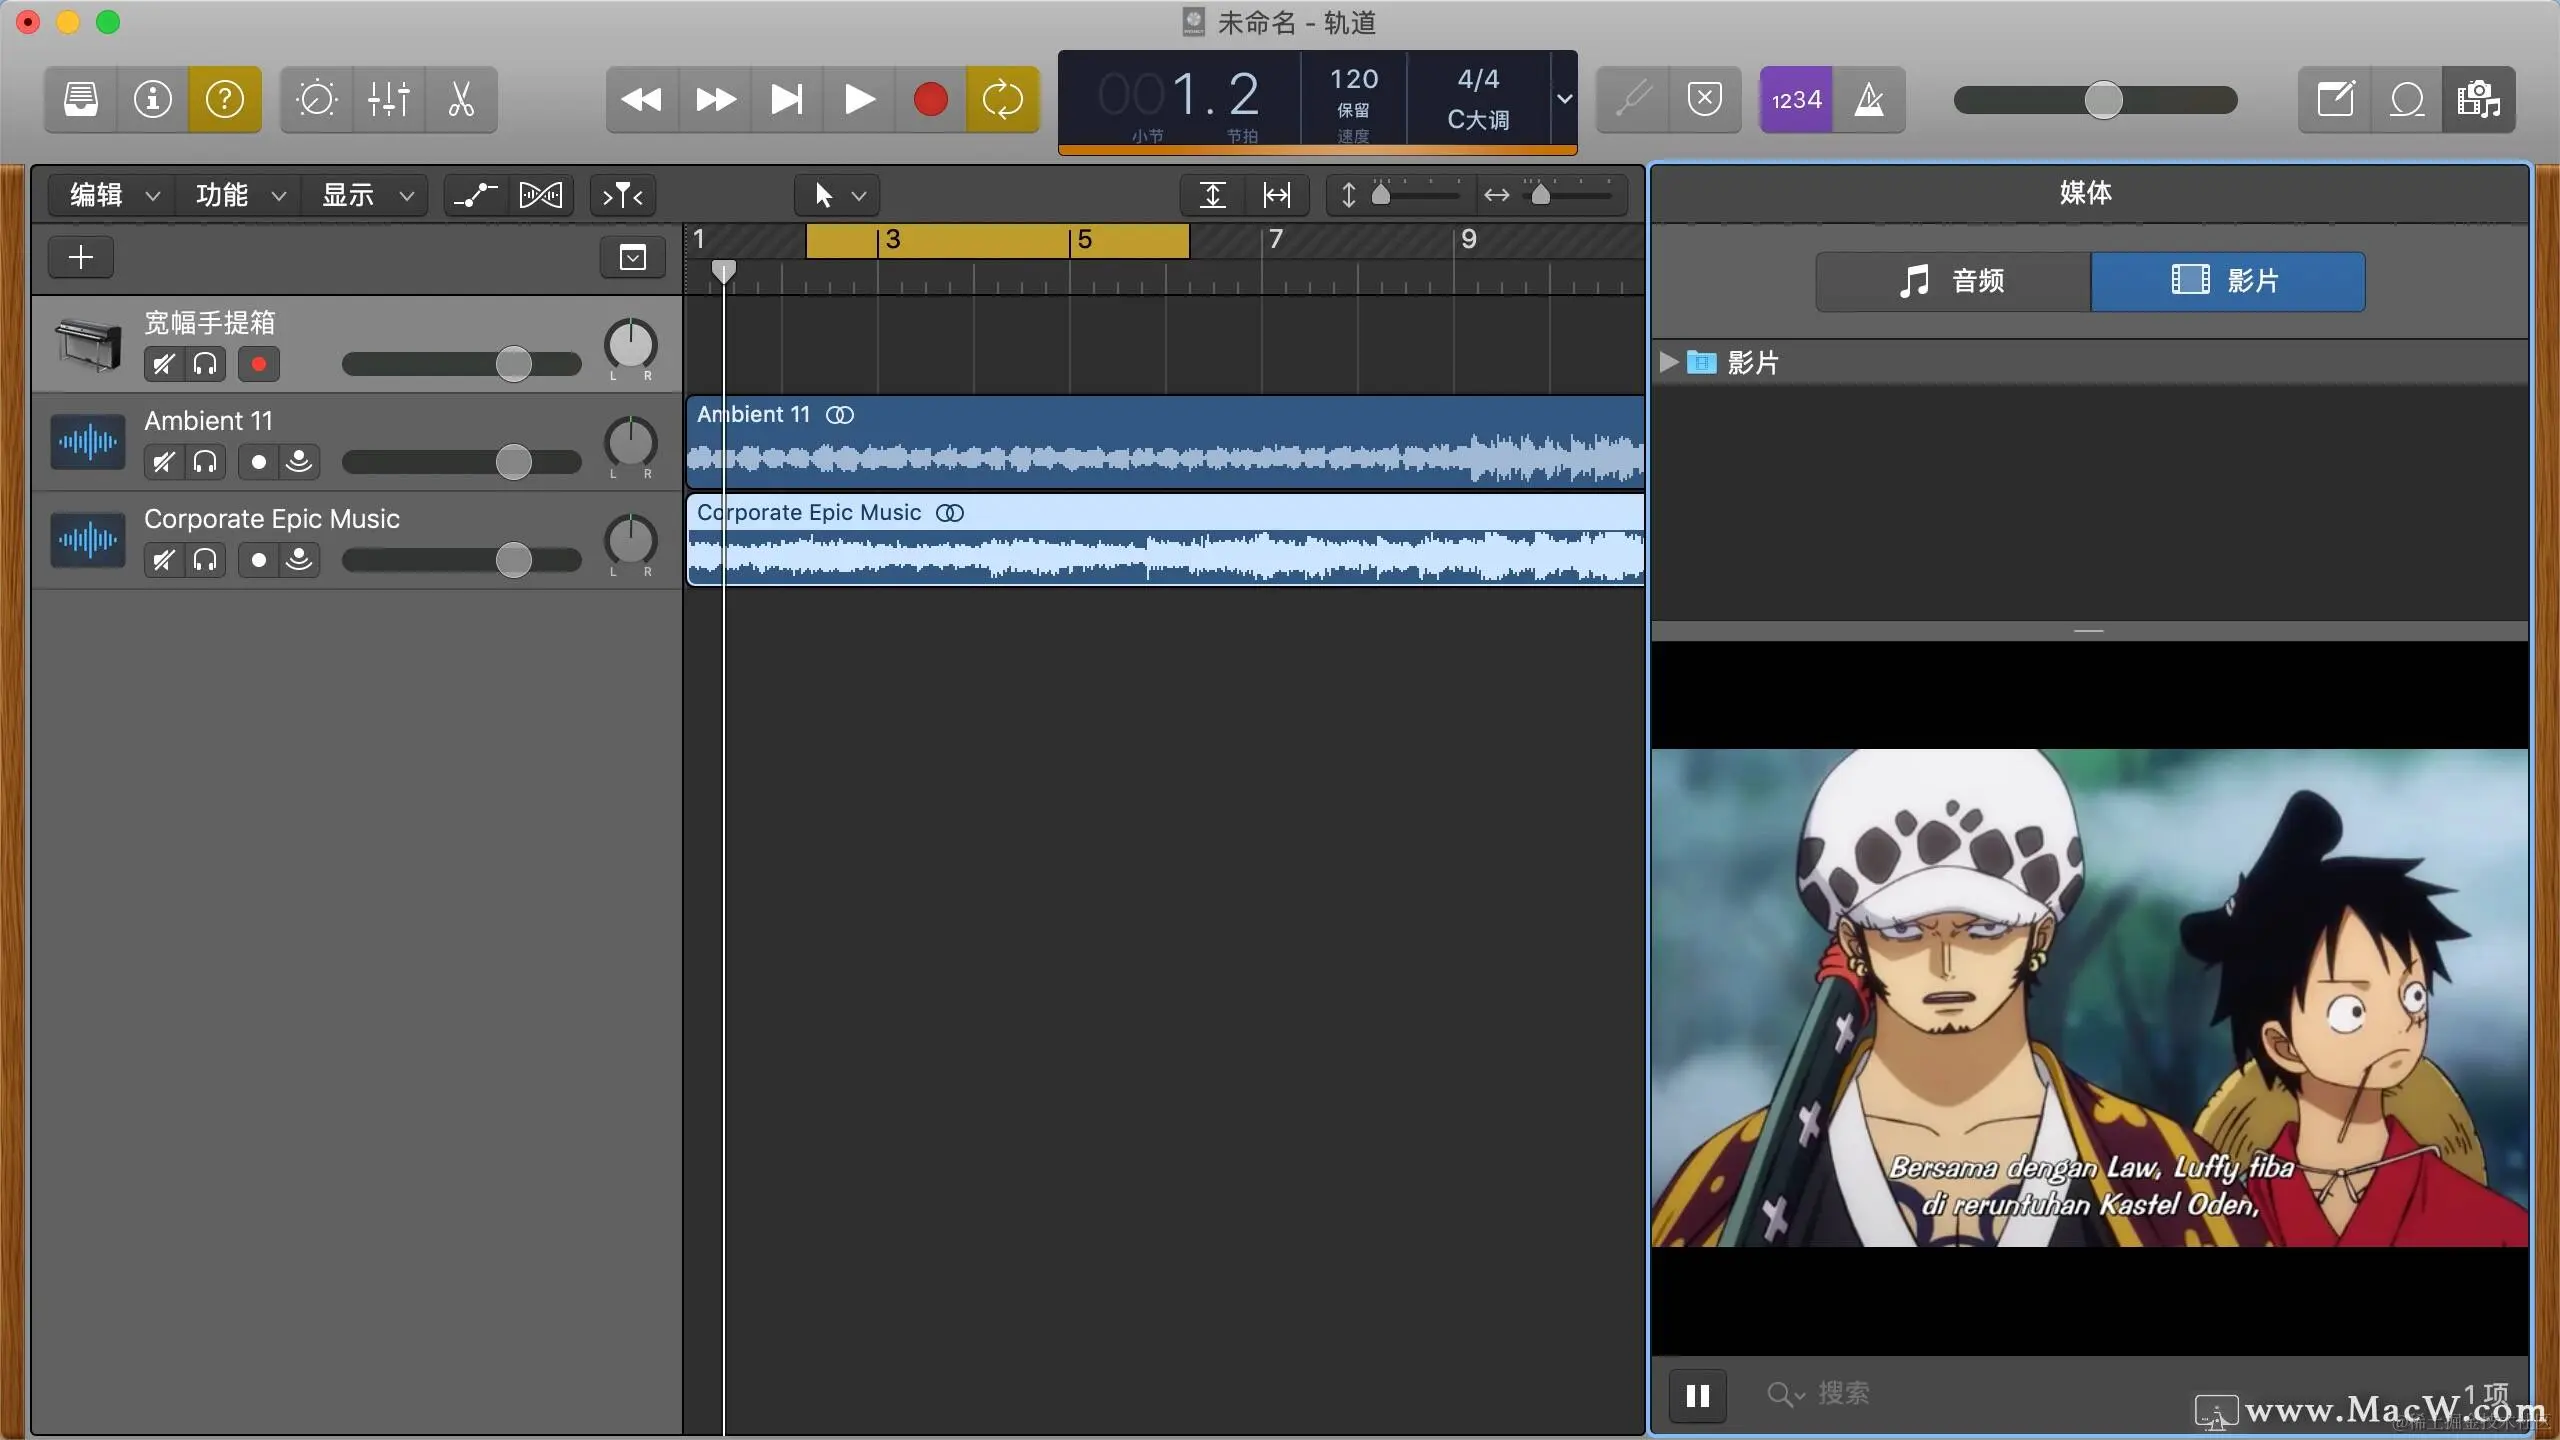This screenshot has height=1440, width=2560.
Task: Open the scissors Editors button
Action: coord(461,99)
